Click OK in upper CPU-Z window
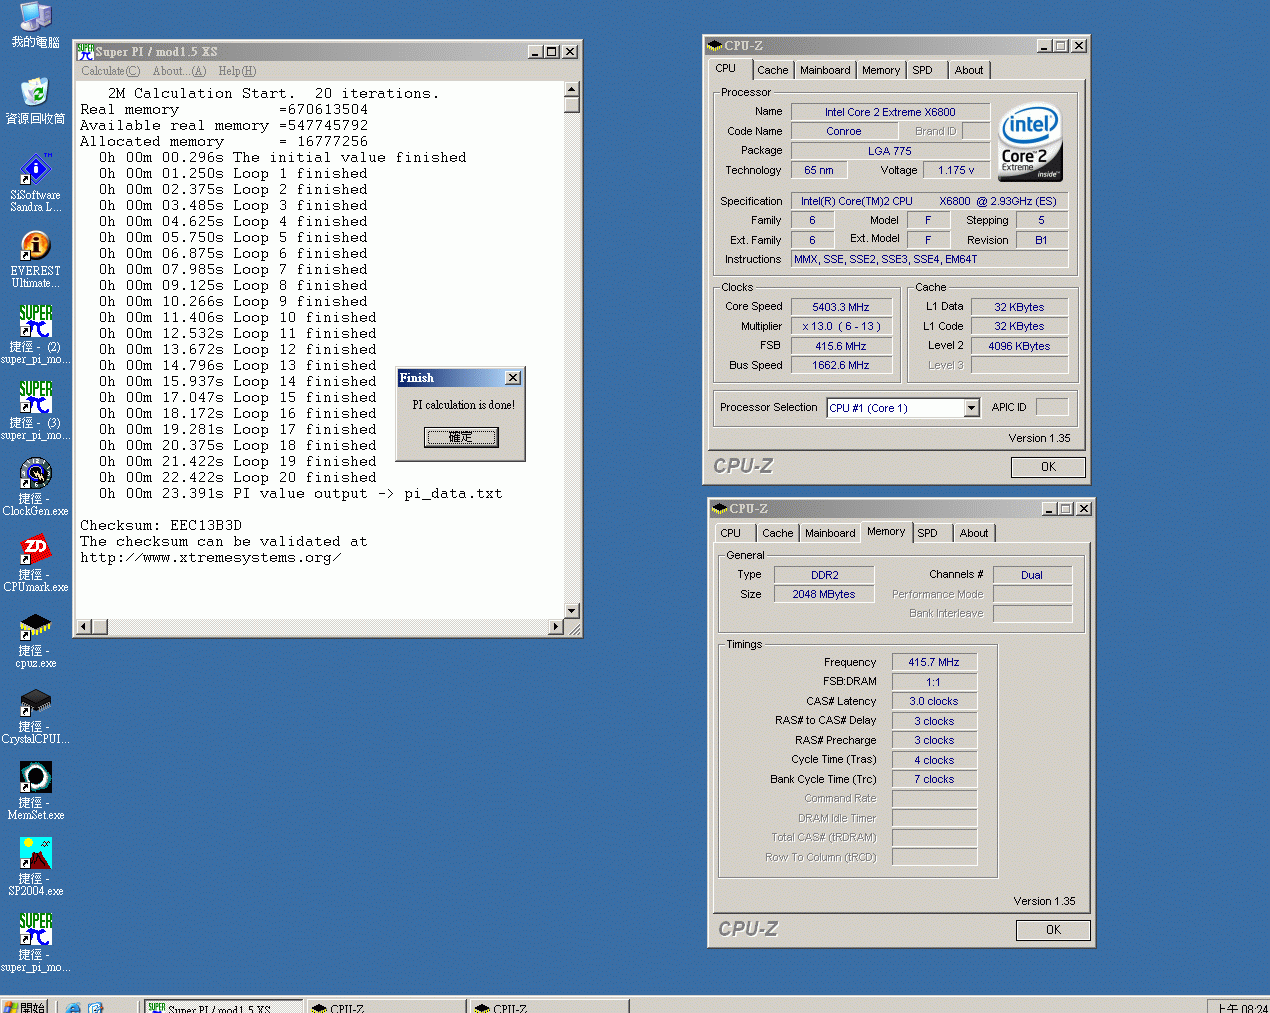The height and width of the screenshot is (1013, 1270). coord(1048,467)
